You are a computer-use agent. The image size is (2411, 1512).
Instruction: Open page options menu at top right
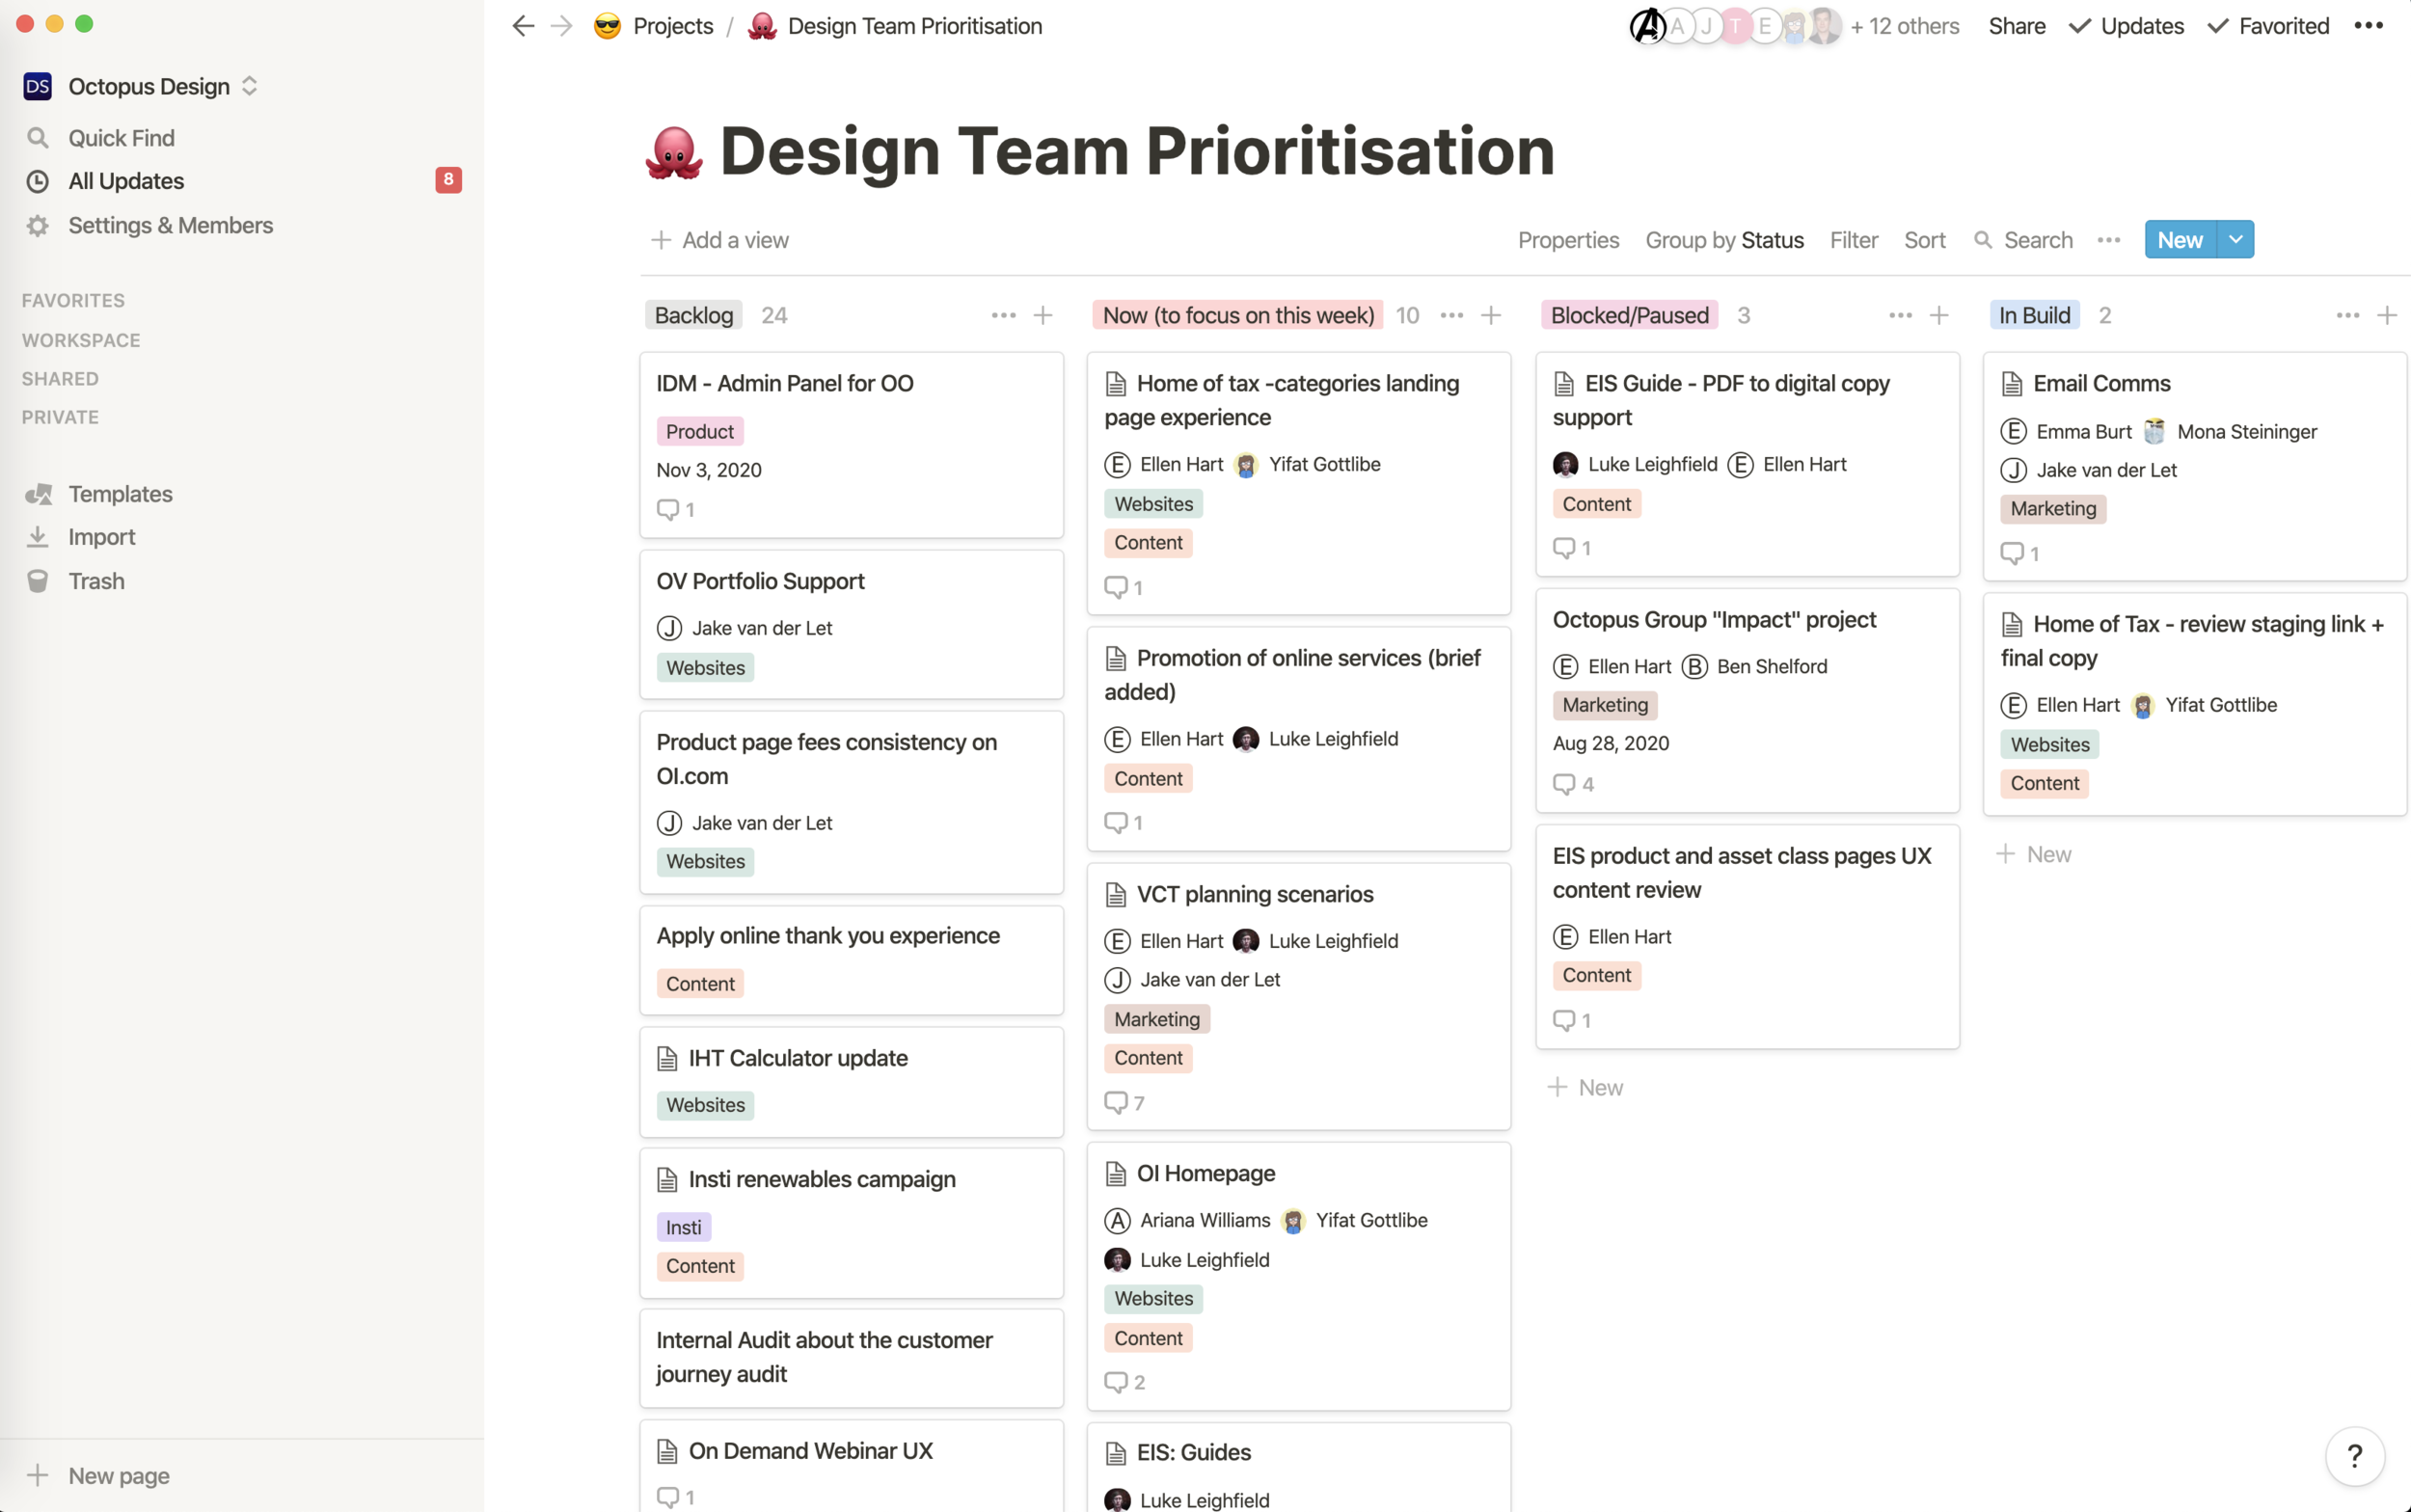pos(2368,26)
